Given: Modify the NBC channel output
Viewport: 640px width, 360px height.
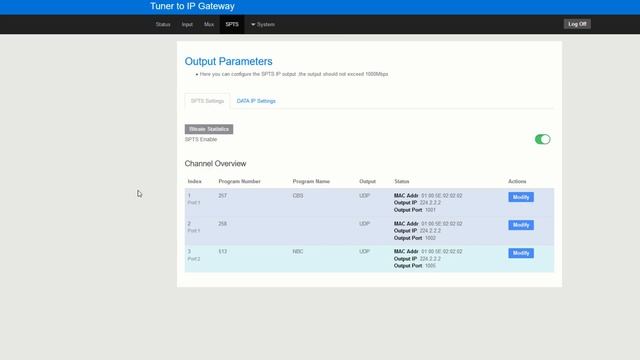Looking at the screenshot, I should tap(521, 253).
